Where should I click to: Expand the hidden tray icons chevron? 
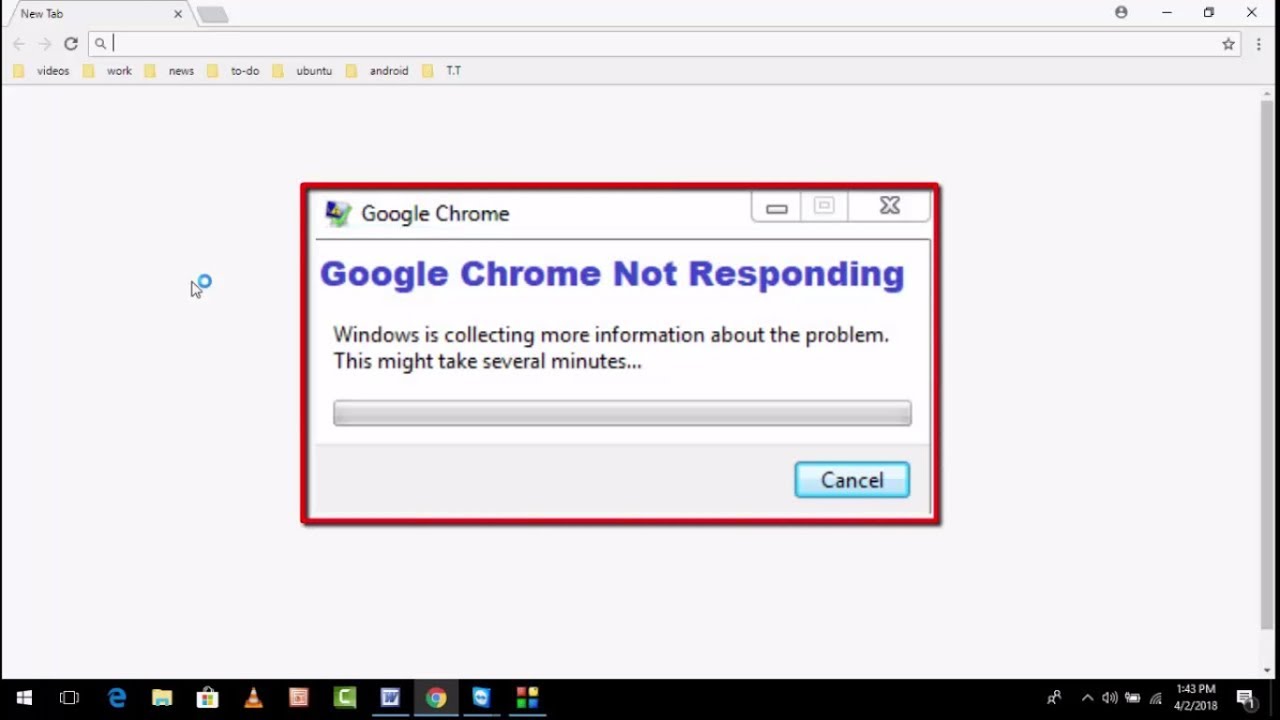coord(1088,698)
